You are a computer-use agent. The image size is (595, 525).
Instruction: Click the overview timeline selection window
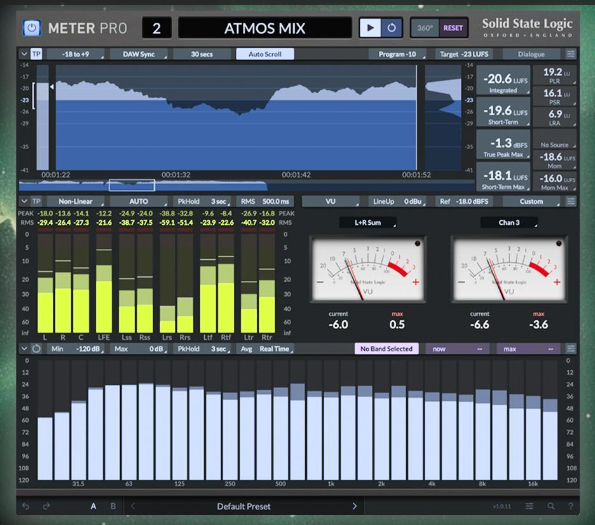pyautogui.click(x=132, y=185)
